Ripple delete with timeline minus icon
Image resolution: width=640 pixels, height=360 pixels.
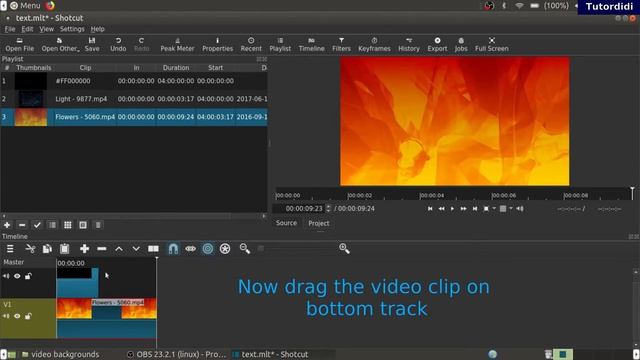(102, 249)
